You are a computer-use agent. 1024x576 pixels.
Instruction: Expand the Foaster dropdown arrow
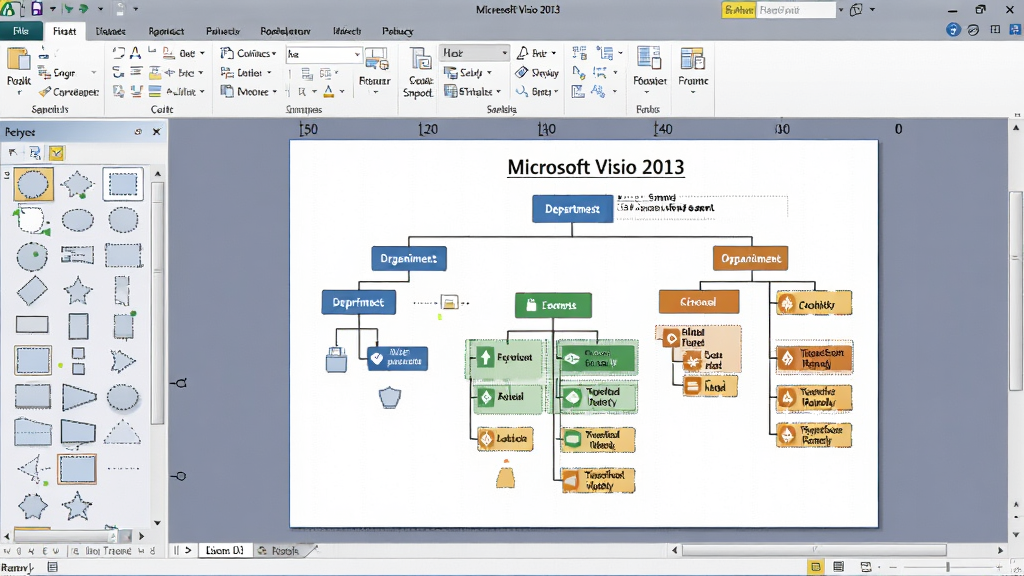click(648, 92)
